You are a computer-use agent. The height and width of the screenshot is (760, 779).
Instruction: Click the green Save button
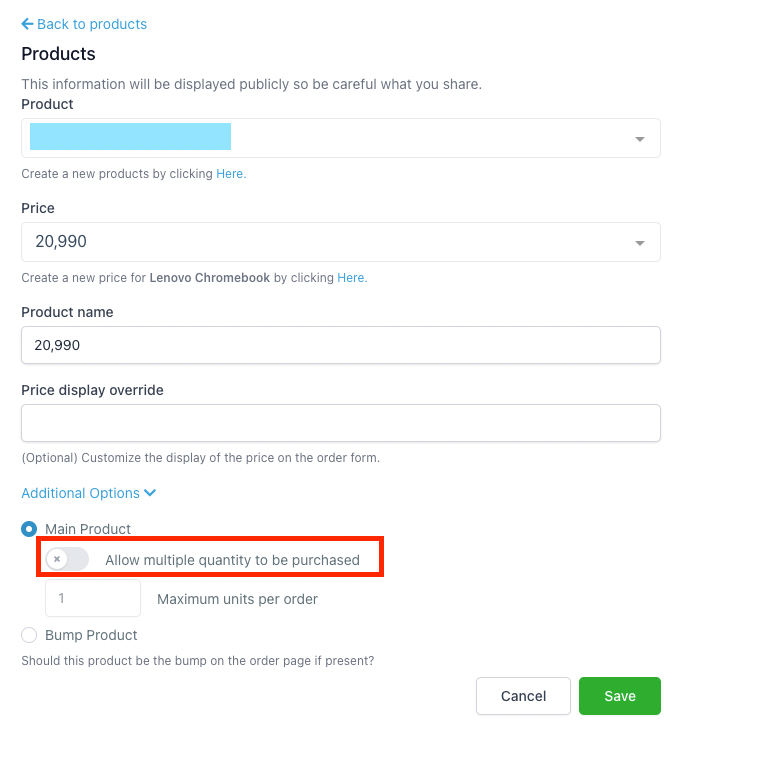(619, 696)
